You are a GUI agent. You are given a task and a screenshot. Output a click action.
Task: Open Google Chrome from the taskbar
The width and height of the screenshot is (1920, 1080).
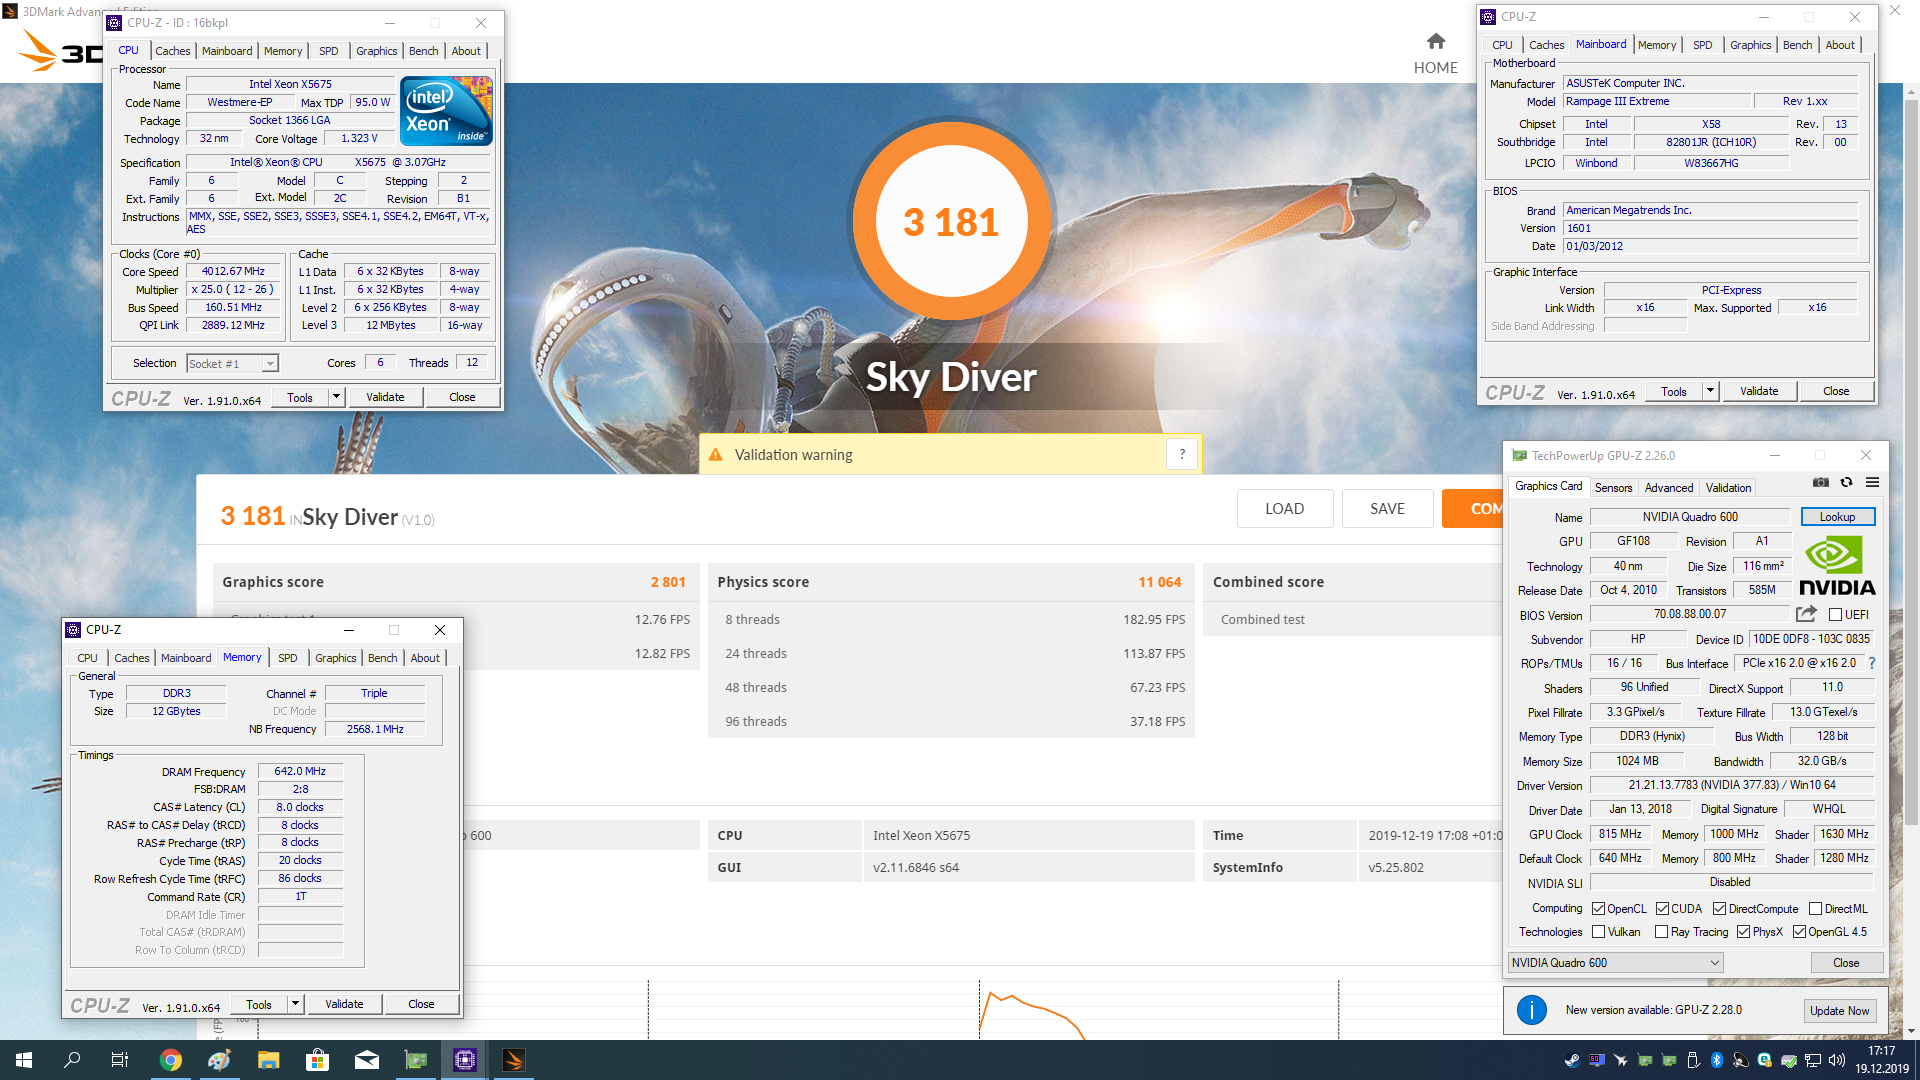tap(171, 1060)
